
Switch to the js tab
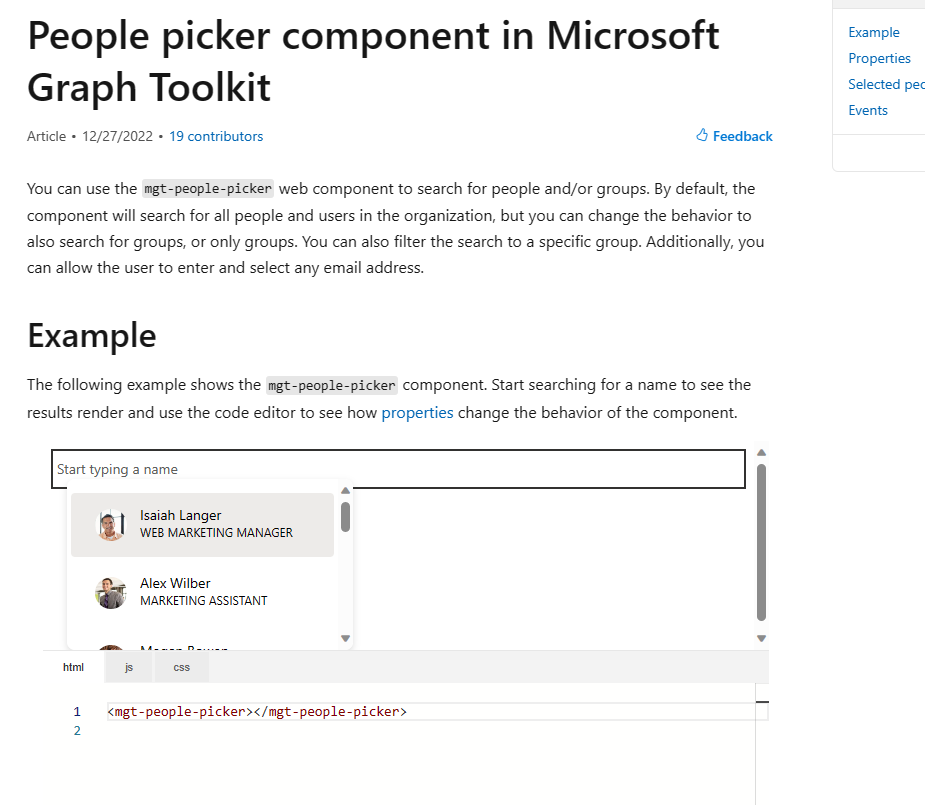tap(128, 666)
